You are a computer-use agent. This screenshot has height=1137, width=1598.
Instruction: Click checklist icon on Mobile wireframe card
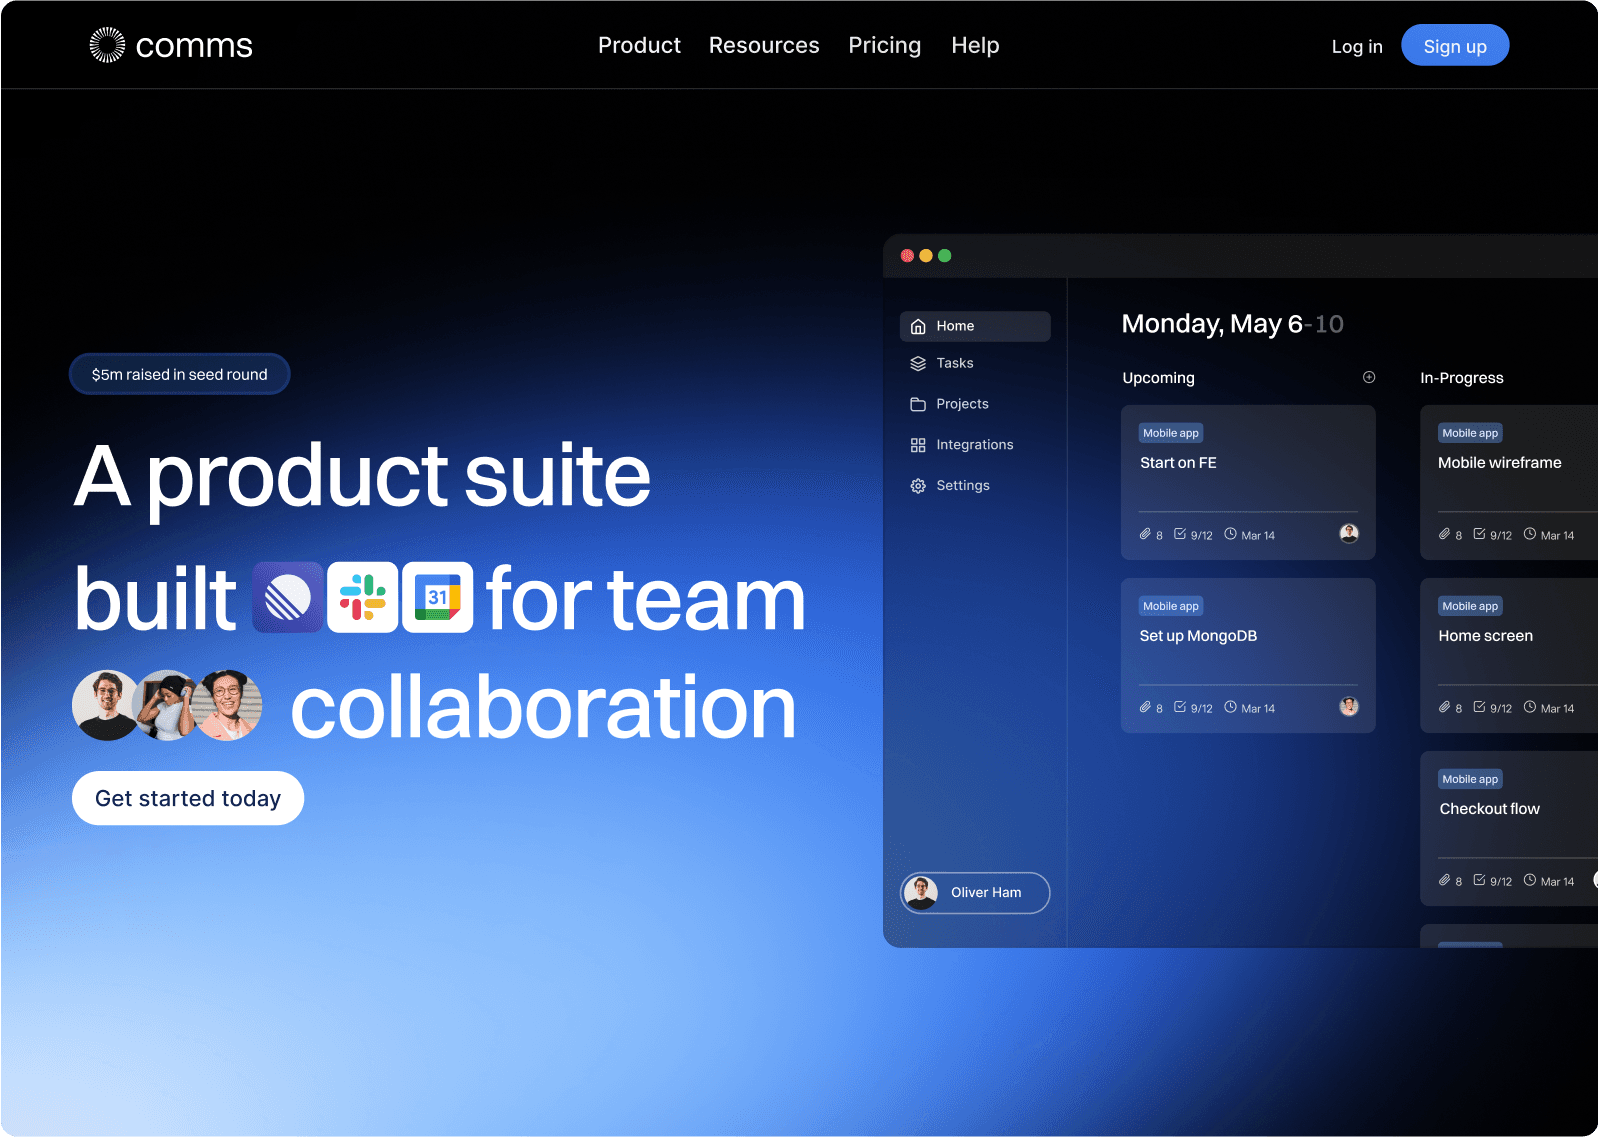[x=1479, y=534]
